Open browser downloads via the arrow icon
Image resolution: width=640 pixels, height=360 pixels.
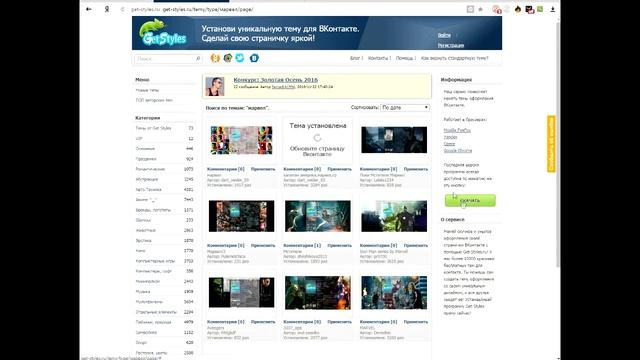point(553,9)
